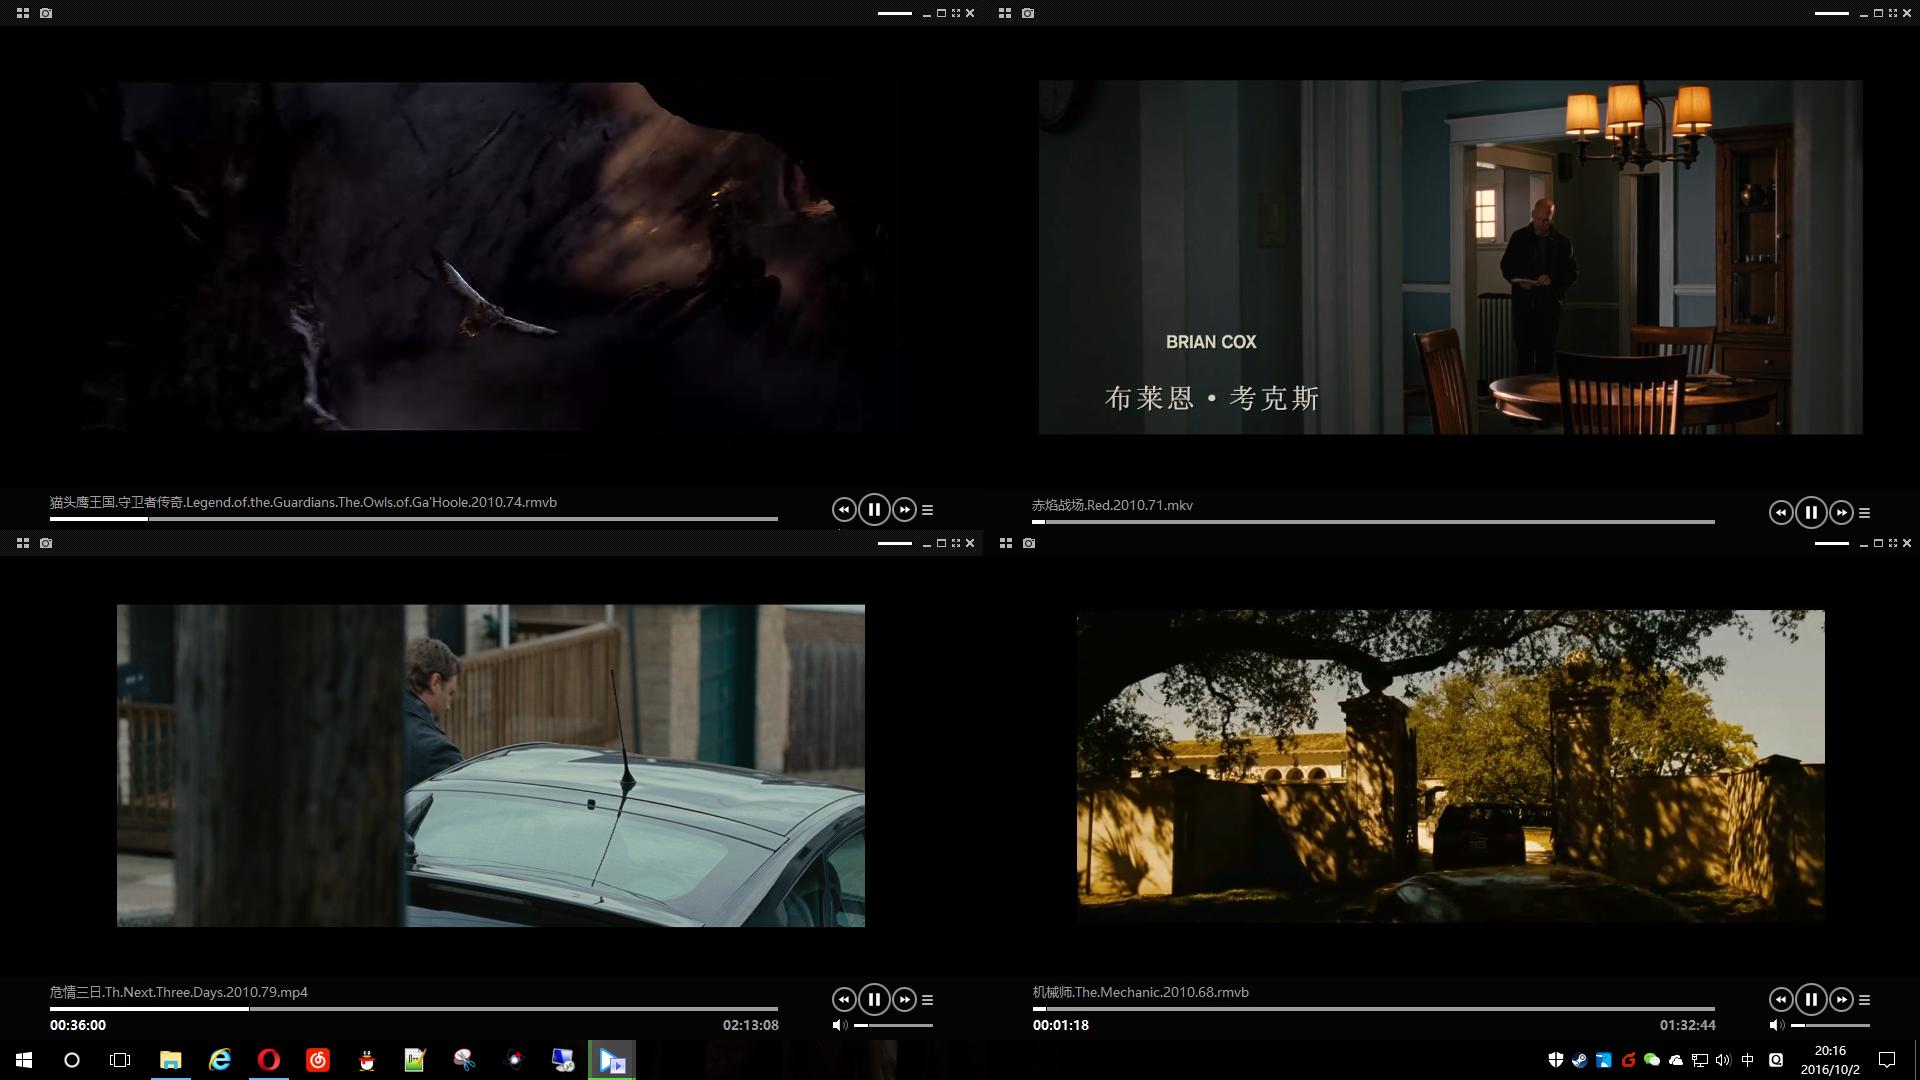Image resolution: width=1920 pixels, height=1080 pixels.
Task: Mute The Next Three Days player volume
Action: pyautogui.click(x=839, y=1025)
